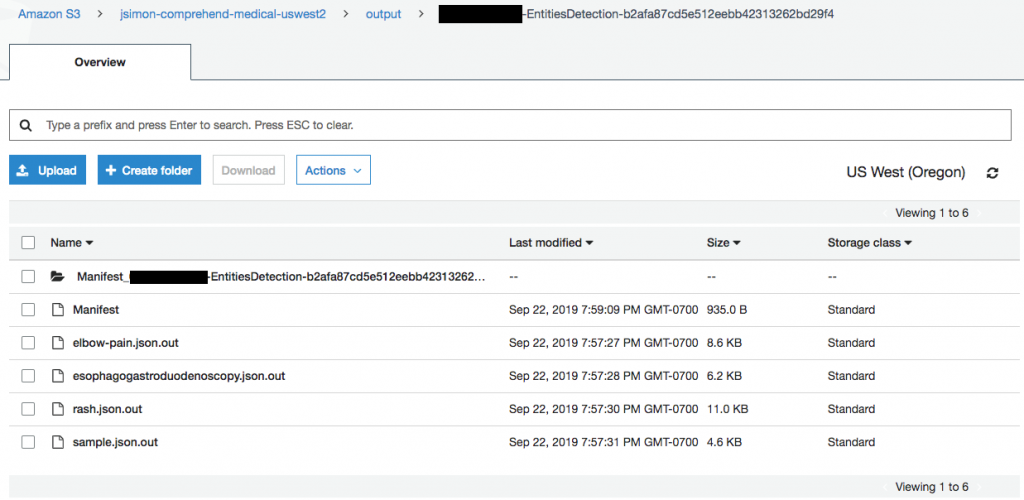The width and height of the screenshot is (1024, 500).
Task: Click the 7:59:09 PM modified timestamp
Action: [x=604, y=310]
